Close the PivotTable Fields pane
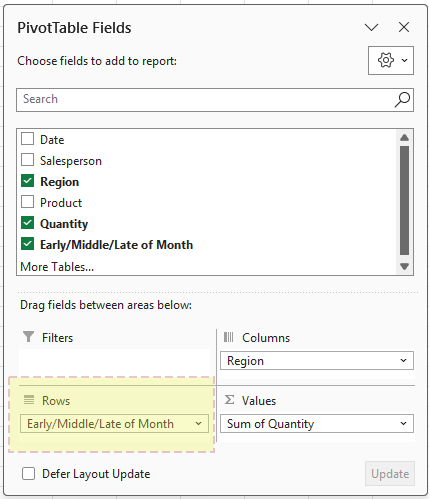The width and height of the screenshot is (430, 499). click(404, 27)
